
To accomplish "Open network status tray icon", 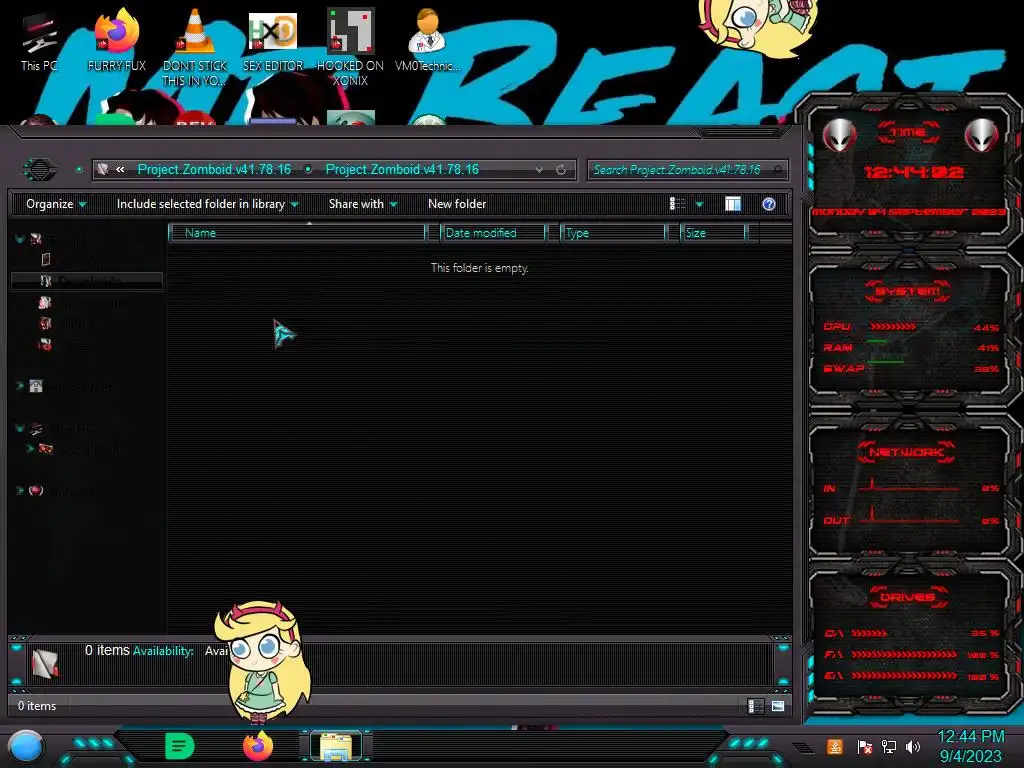I will pyautogui.click(x=889, y=746).
